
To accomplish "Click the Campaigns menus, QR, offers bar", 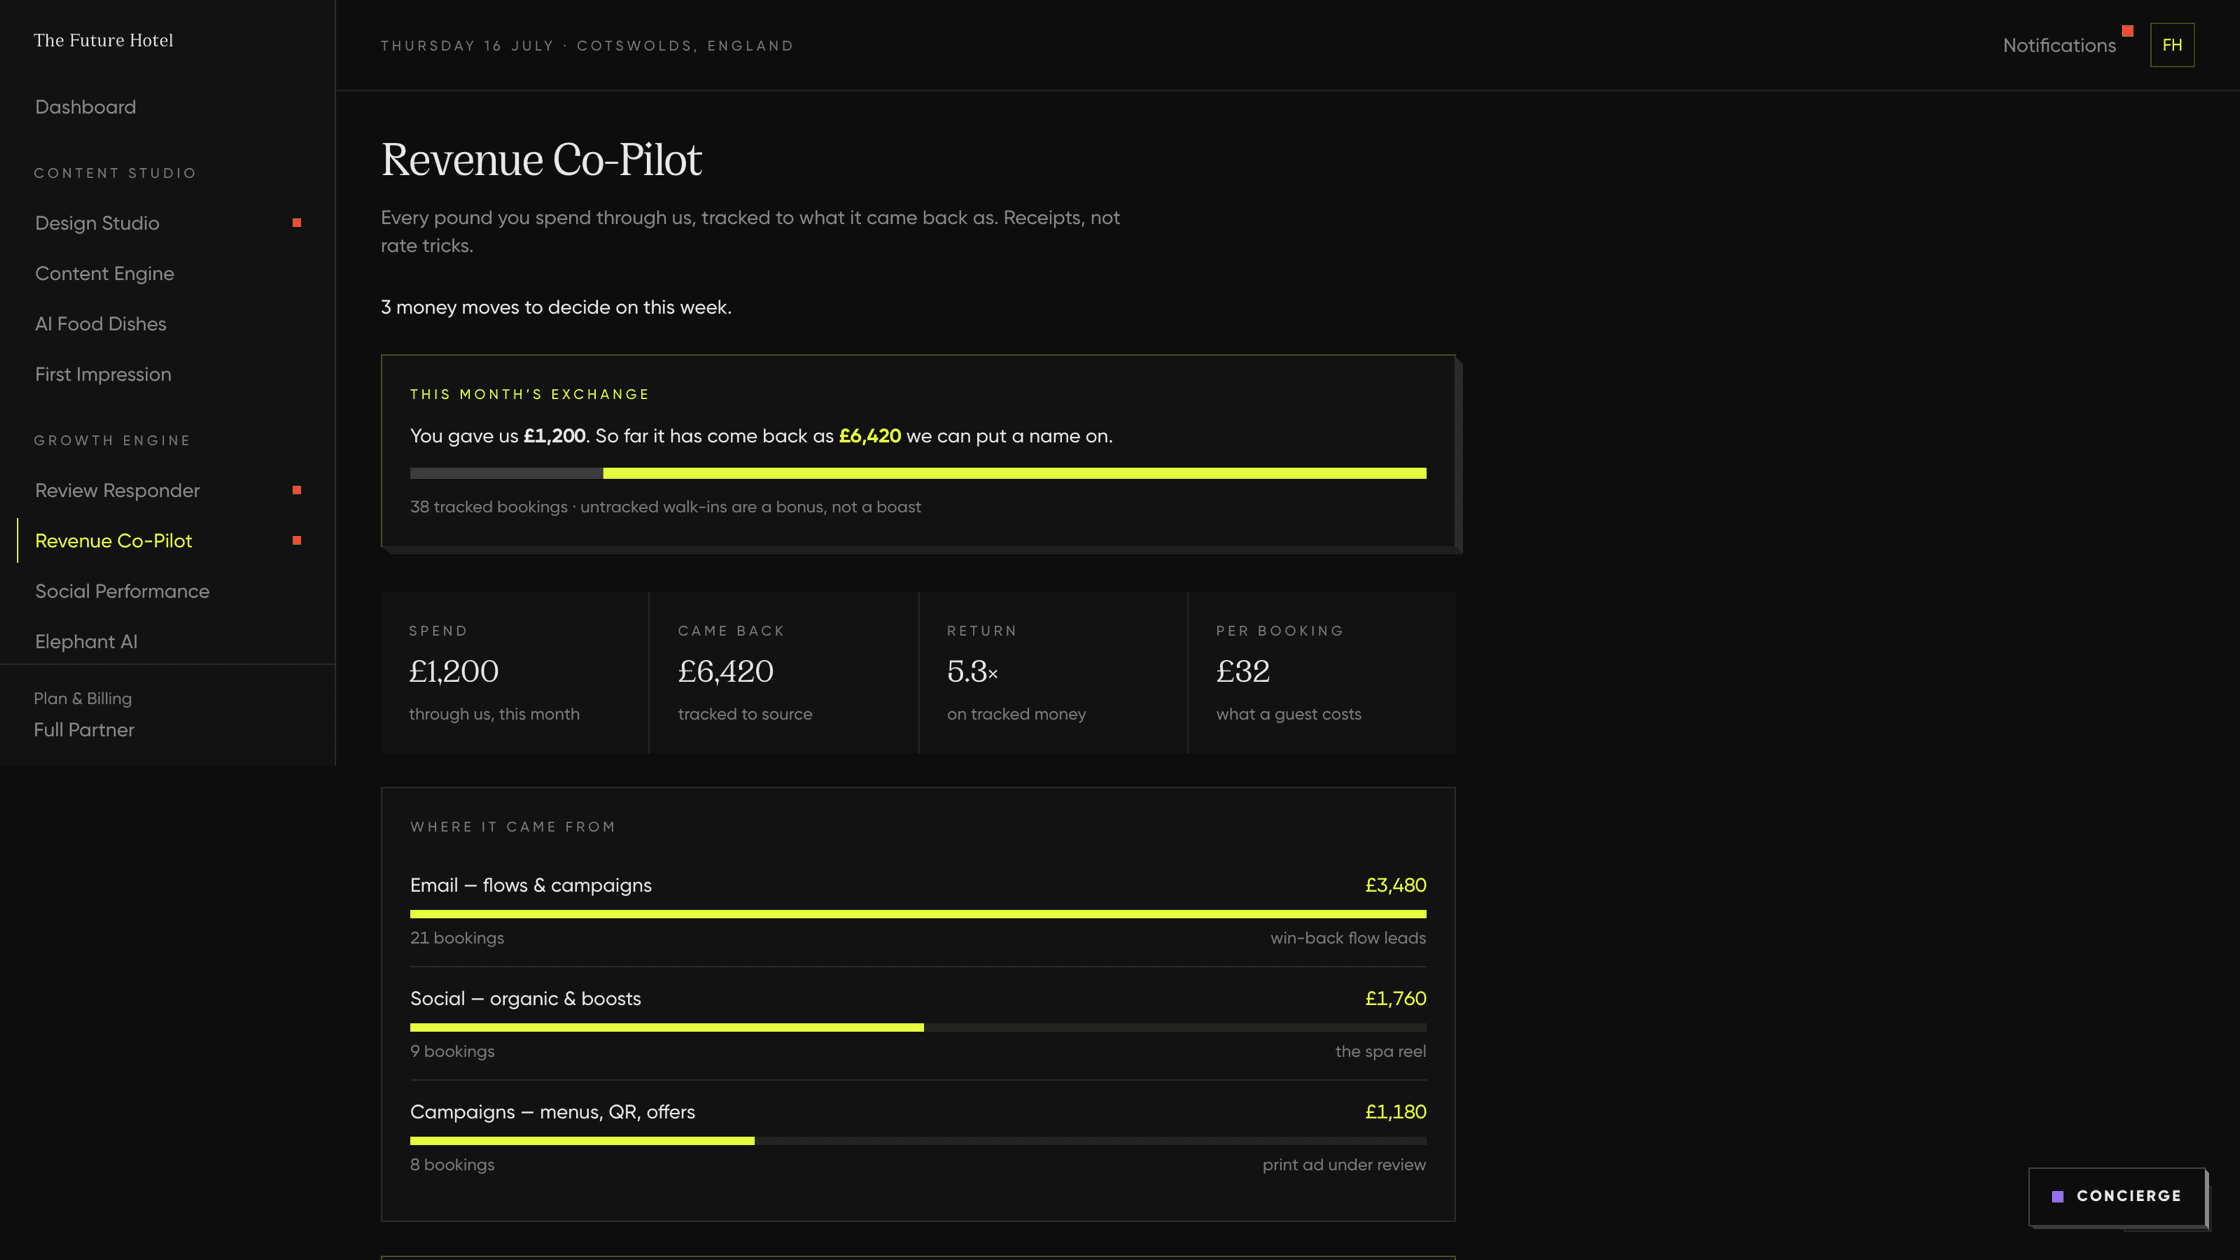I will (918, 1141).
